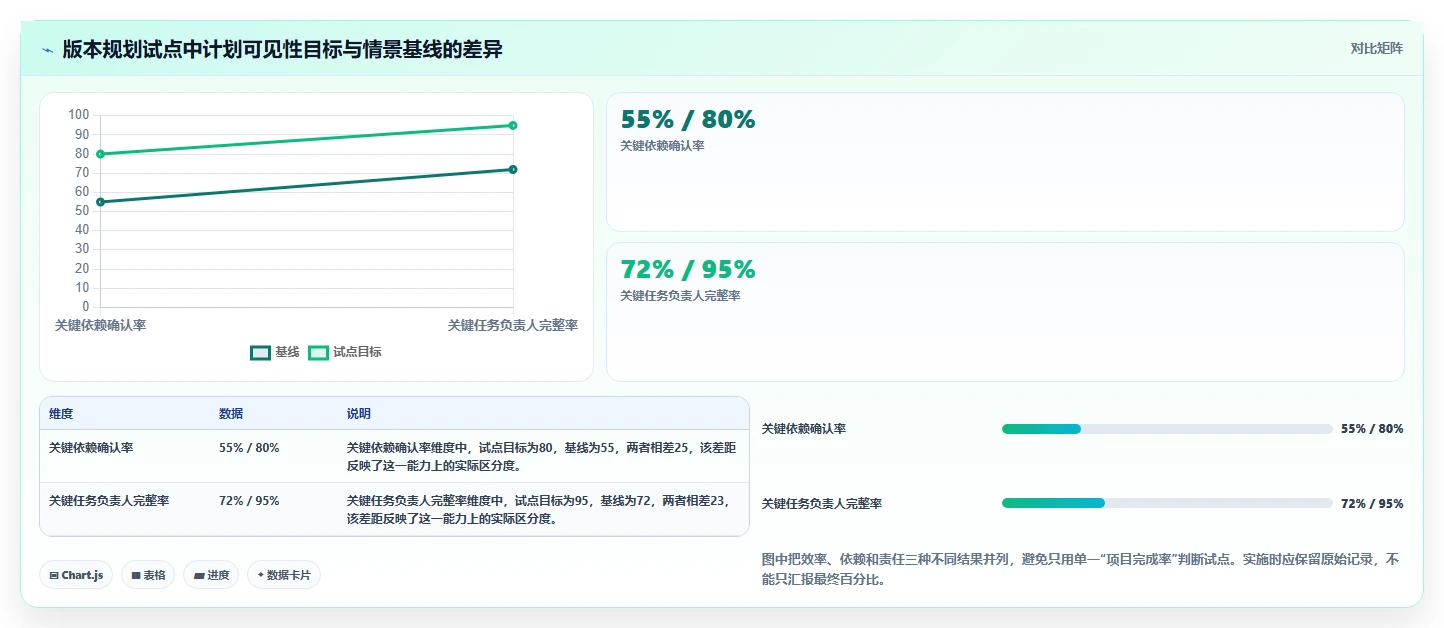Click the 数据卡片 tag chip
Viewport: 1444px width, 628px height.
pyautogui.click(x=284, y=575)
